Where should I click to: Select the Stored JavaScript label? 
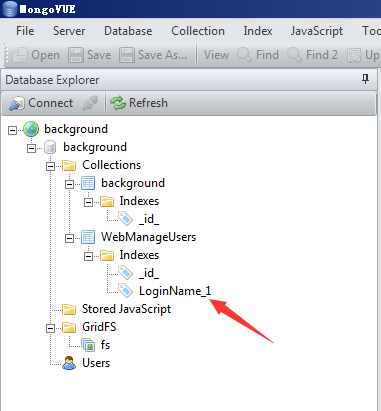point(126,309)
